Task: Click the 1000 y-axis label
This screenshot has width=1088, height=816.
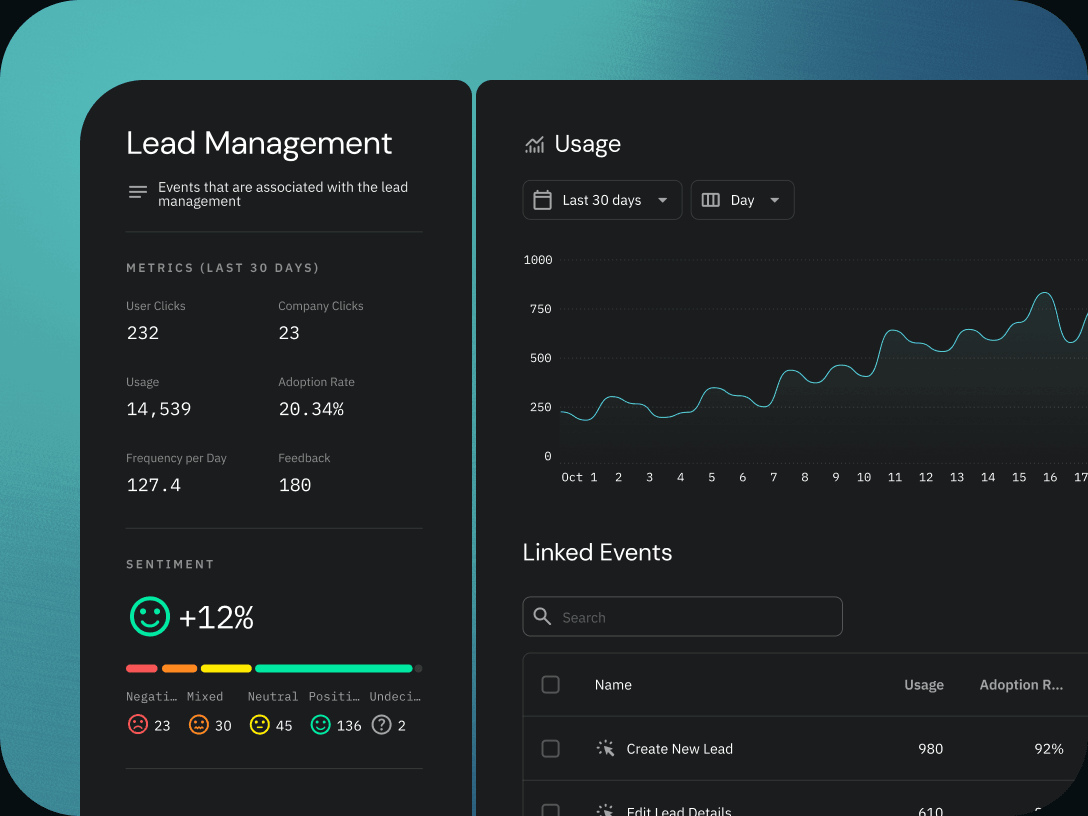Action: (x=538, y=260)
